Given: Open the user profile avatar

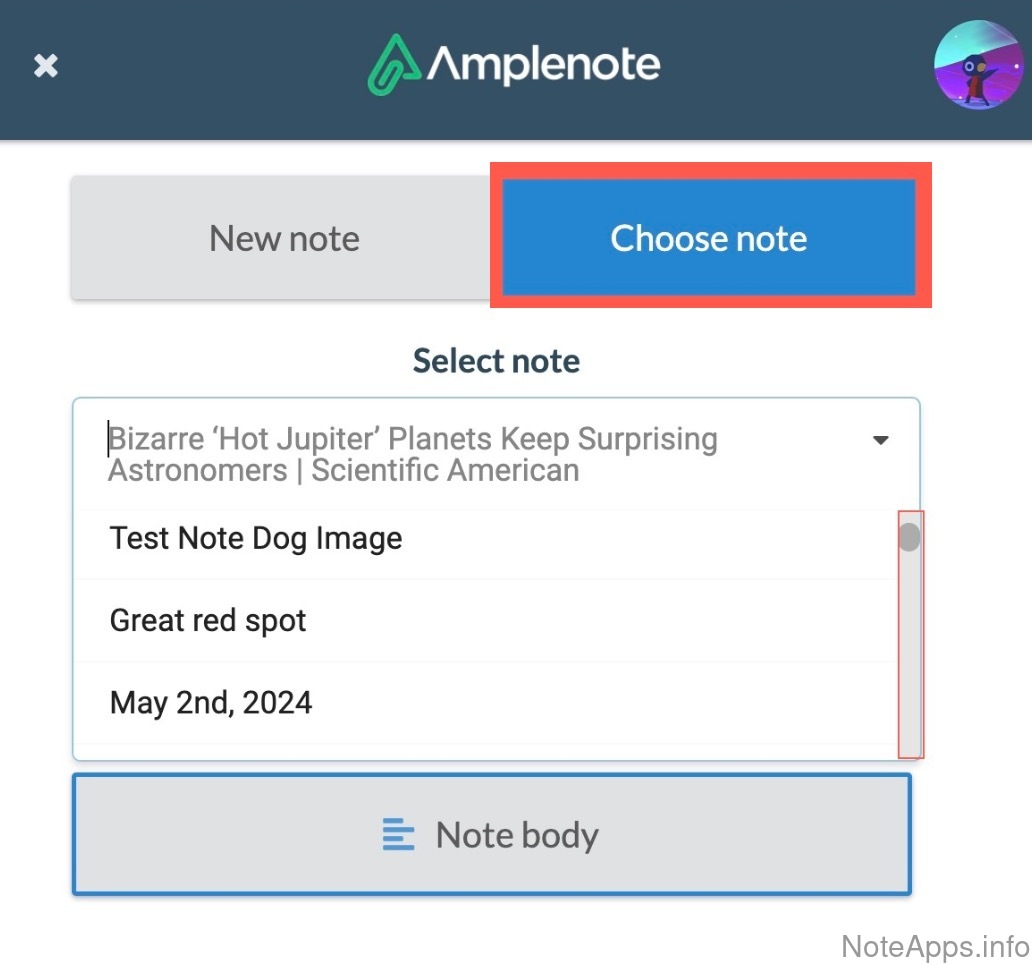Looking at the screenshot, I should [978, 65].
